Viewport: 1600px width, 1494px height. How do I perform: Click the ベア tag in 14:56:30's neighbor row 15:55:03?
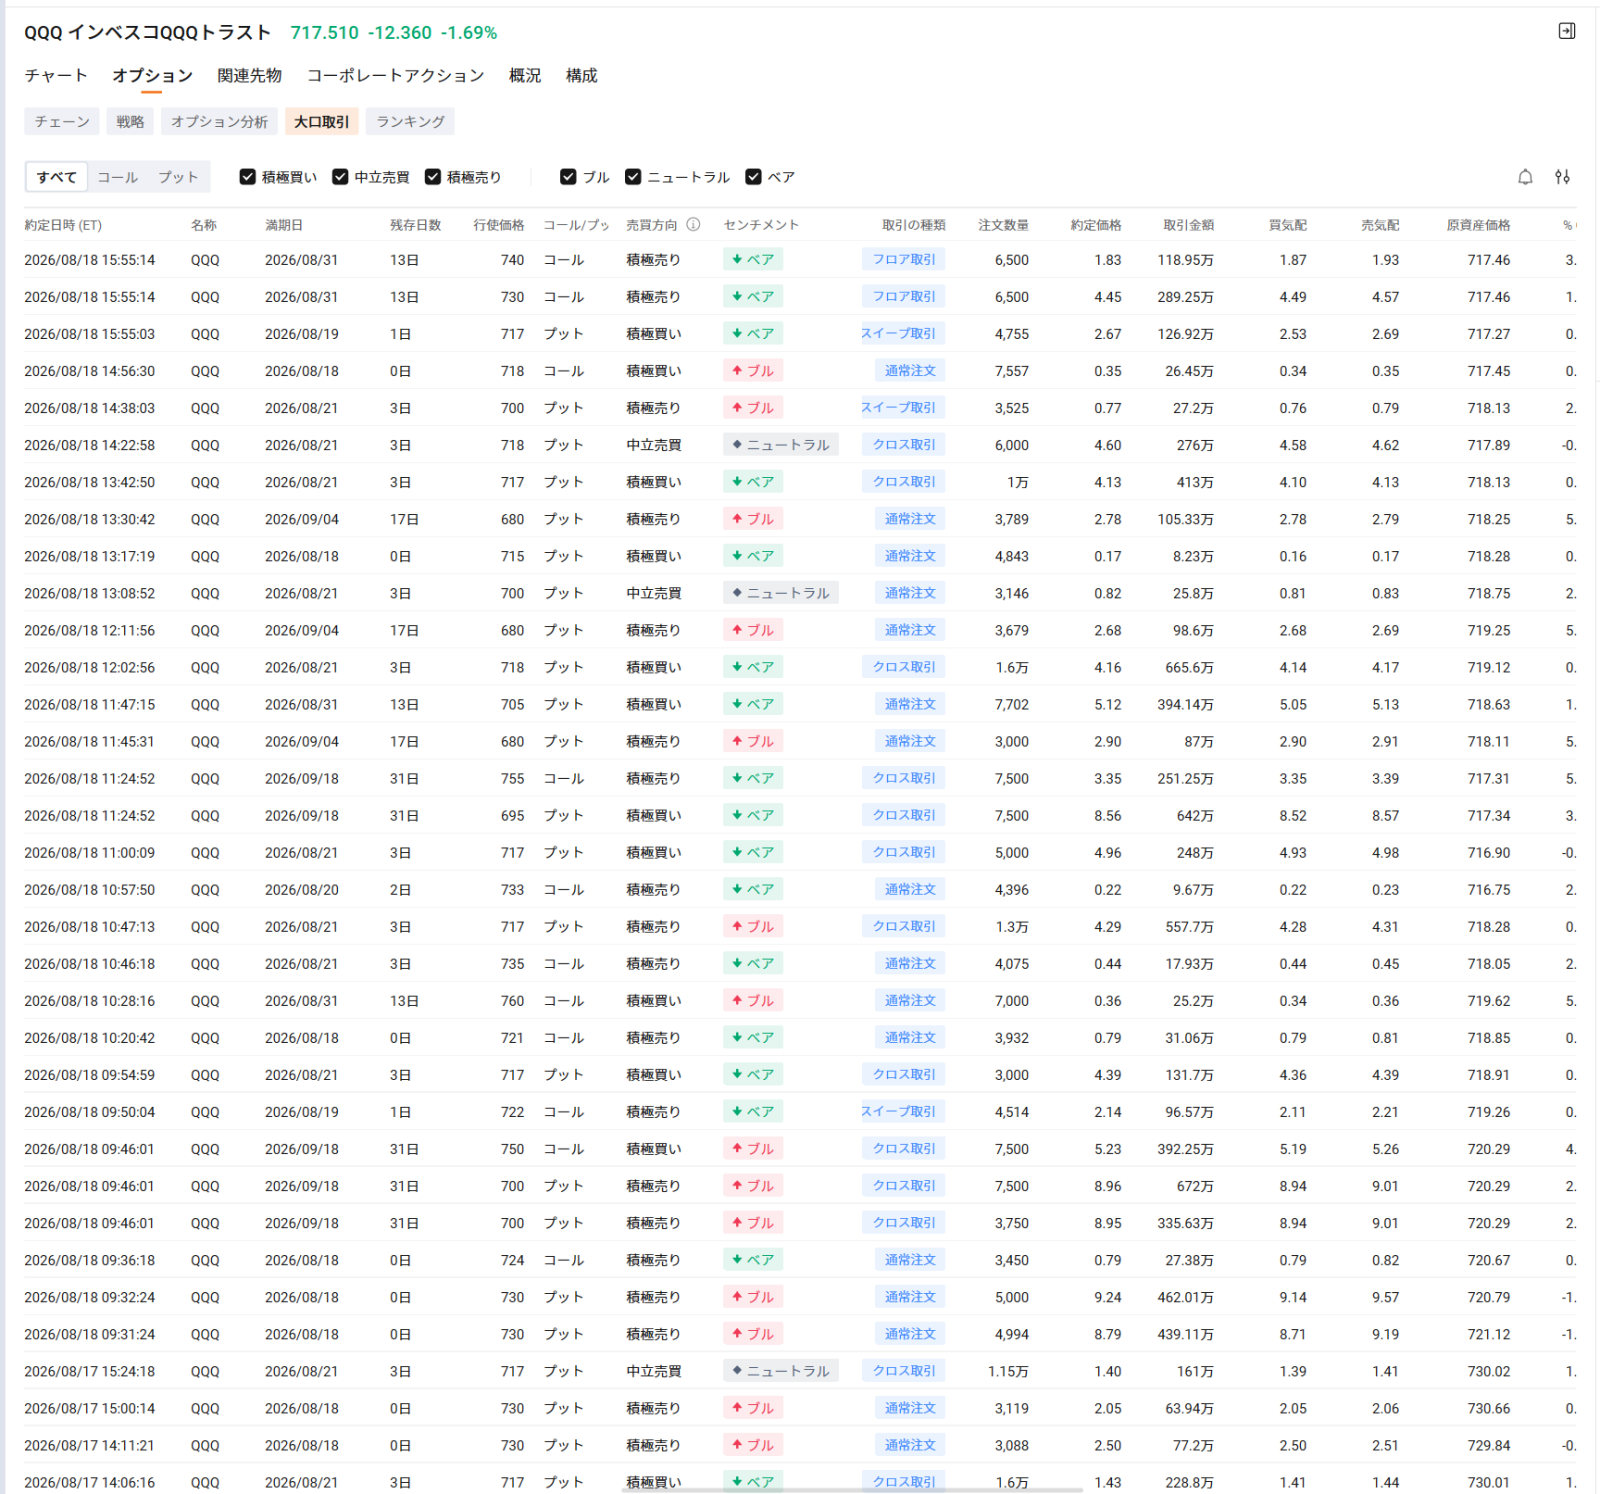(753, 334)
